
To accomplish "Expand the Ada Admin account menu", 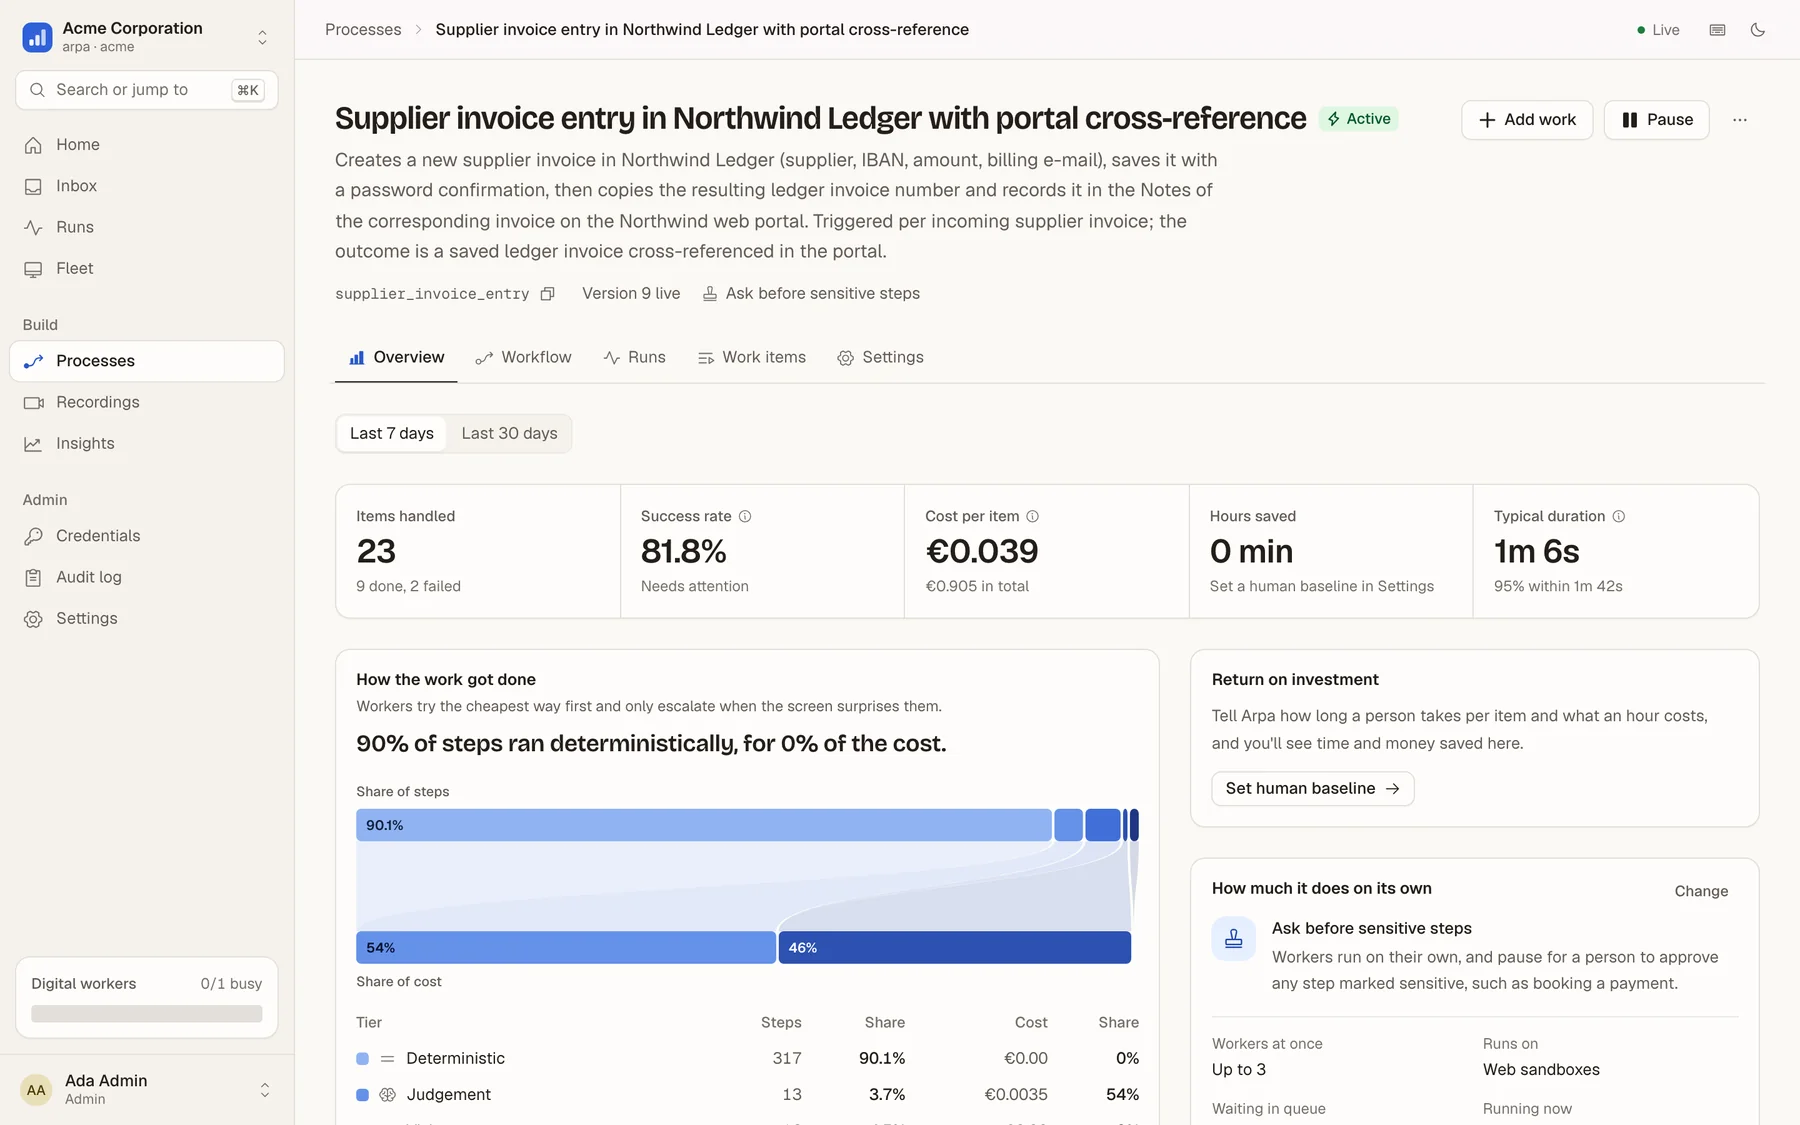I will [265, 1089].
